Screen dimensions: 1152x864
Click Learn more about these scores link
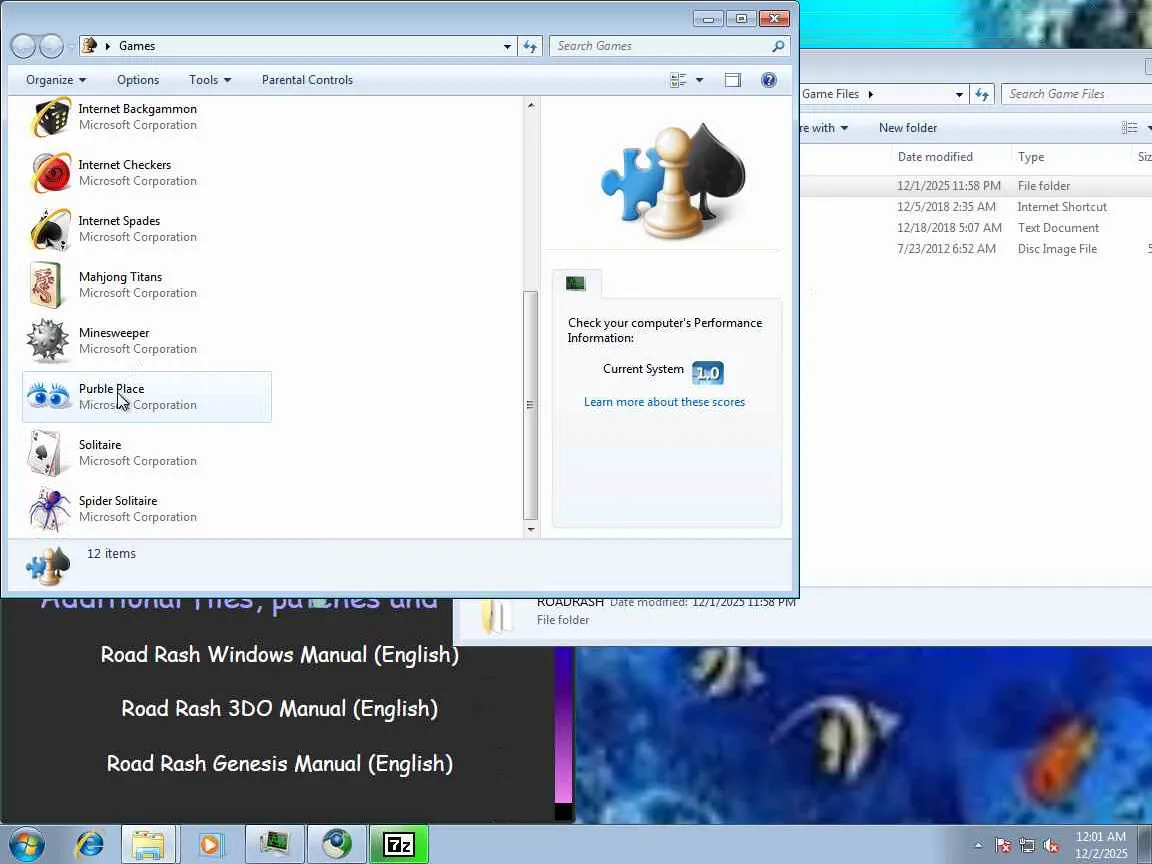(664, 402)
